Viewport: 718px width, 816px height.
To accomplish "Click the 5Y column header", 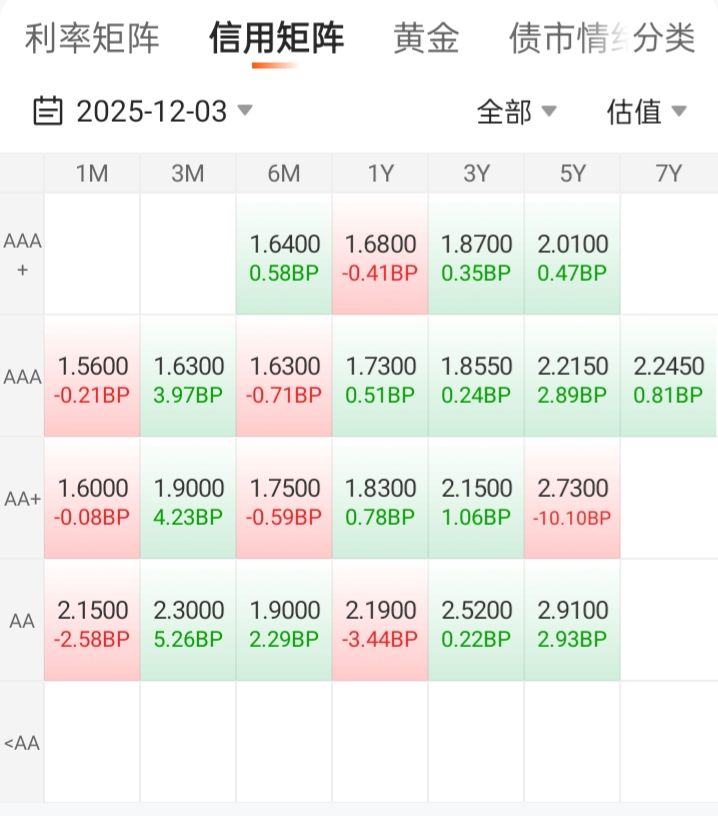I will pos(572,173).
